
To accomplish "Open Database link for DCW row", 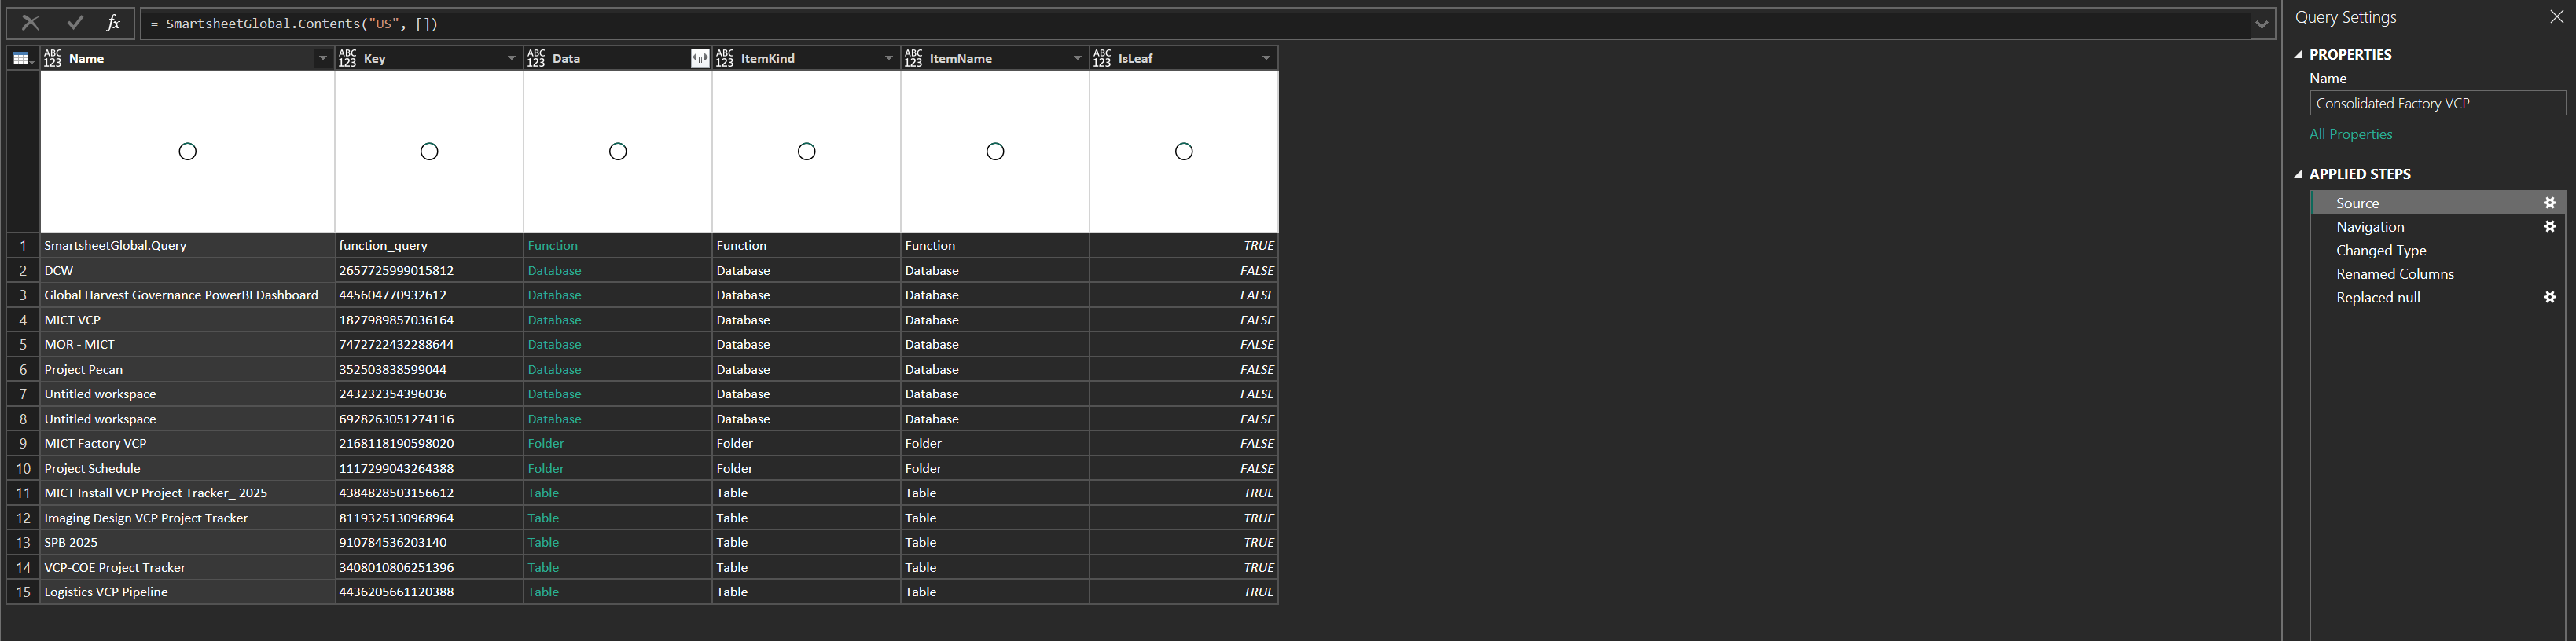I will click(554, 271).
